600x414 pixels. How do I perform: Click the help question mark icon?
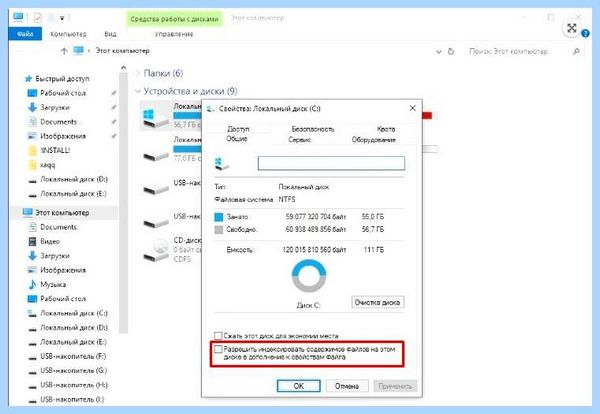[x=585, y=34]
